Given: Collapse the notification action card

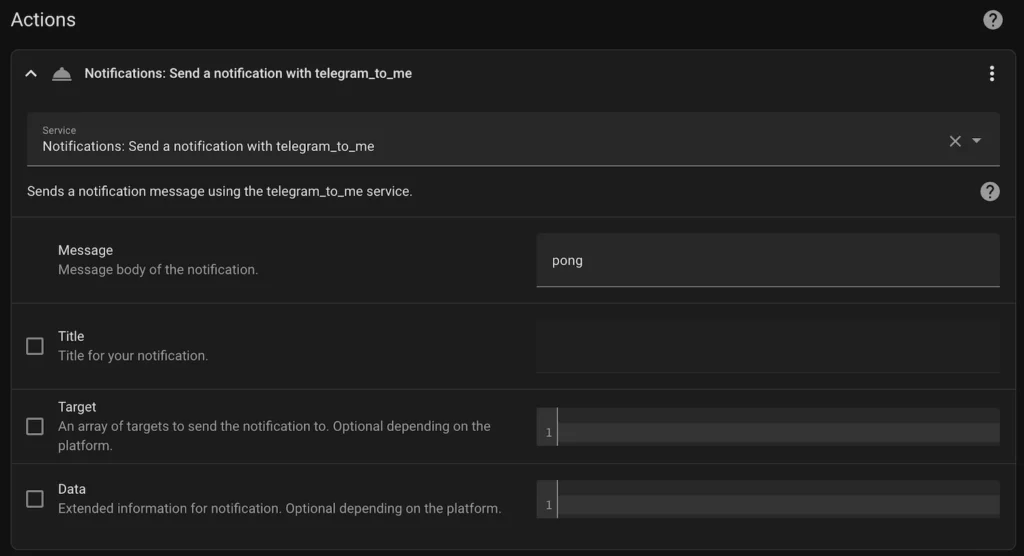Looking at the screenshot, I should tap(31, 74).
